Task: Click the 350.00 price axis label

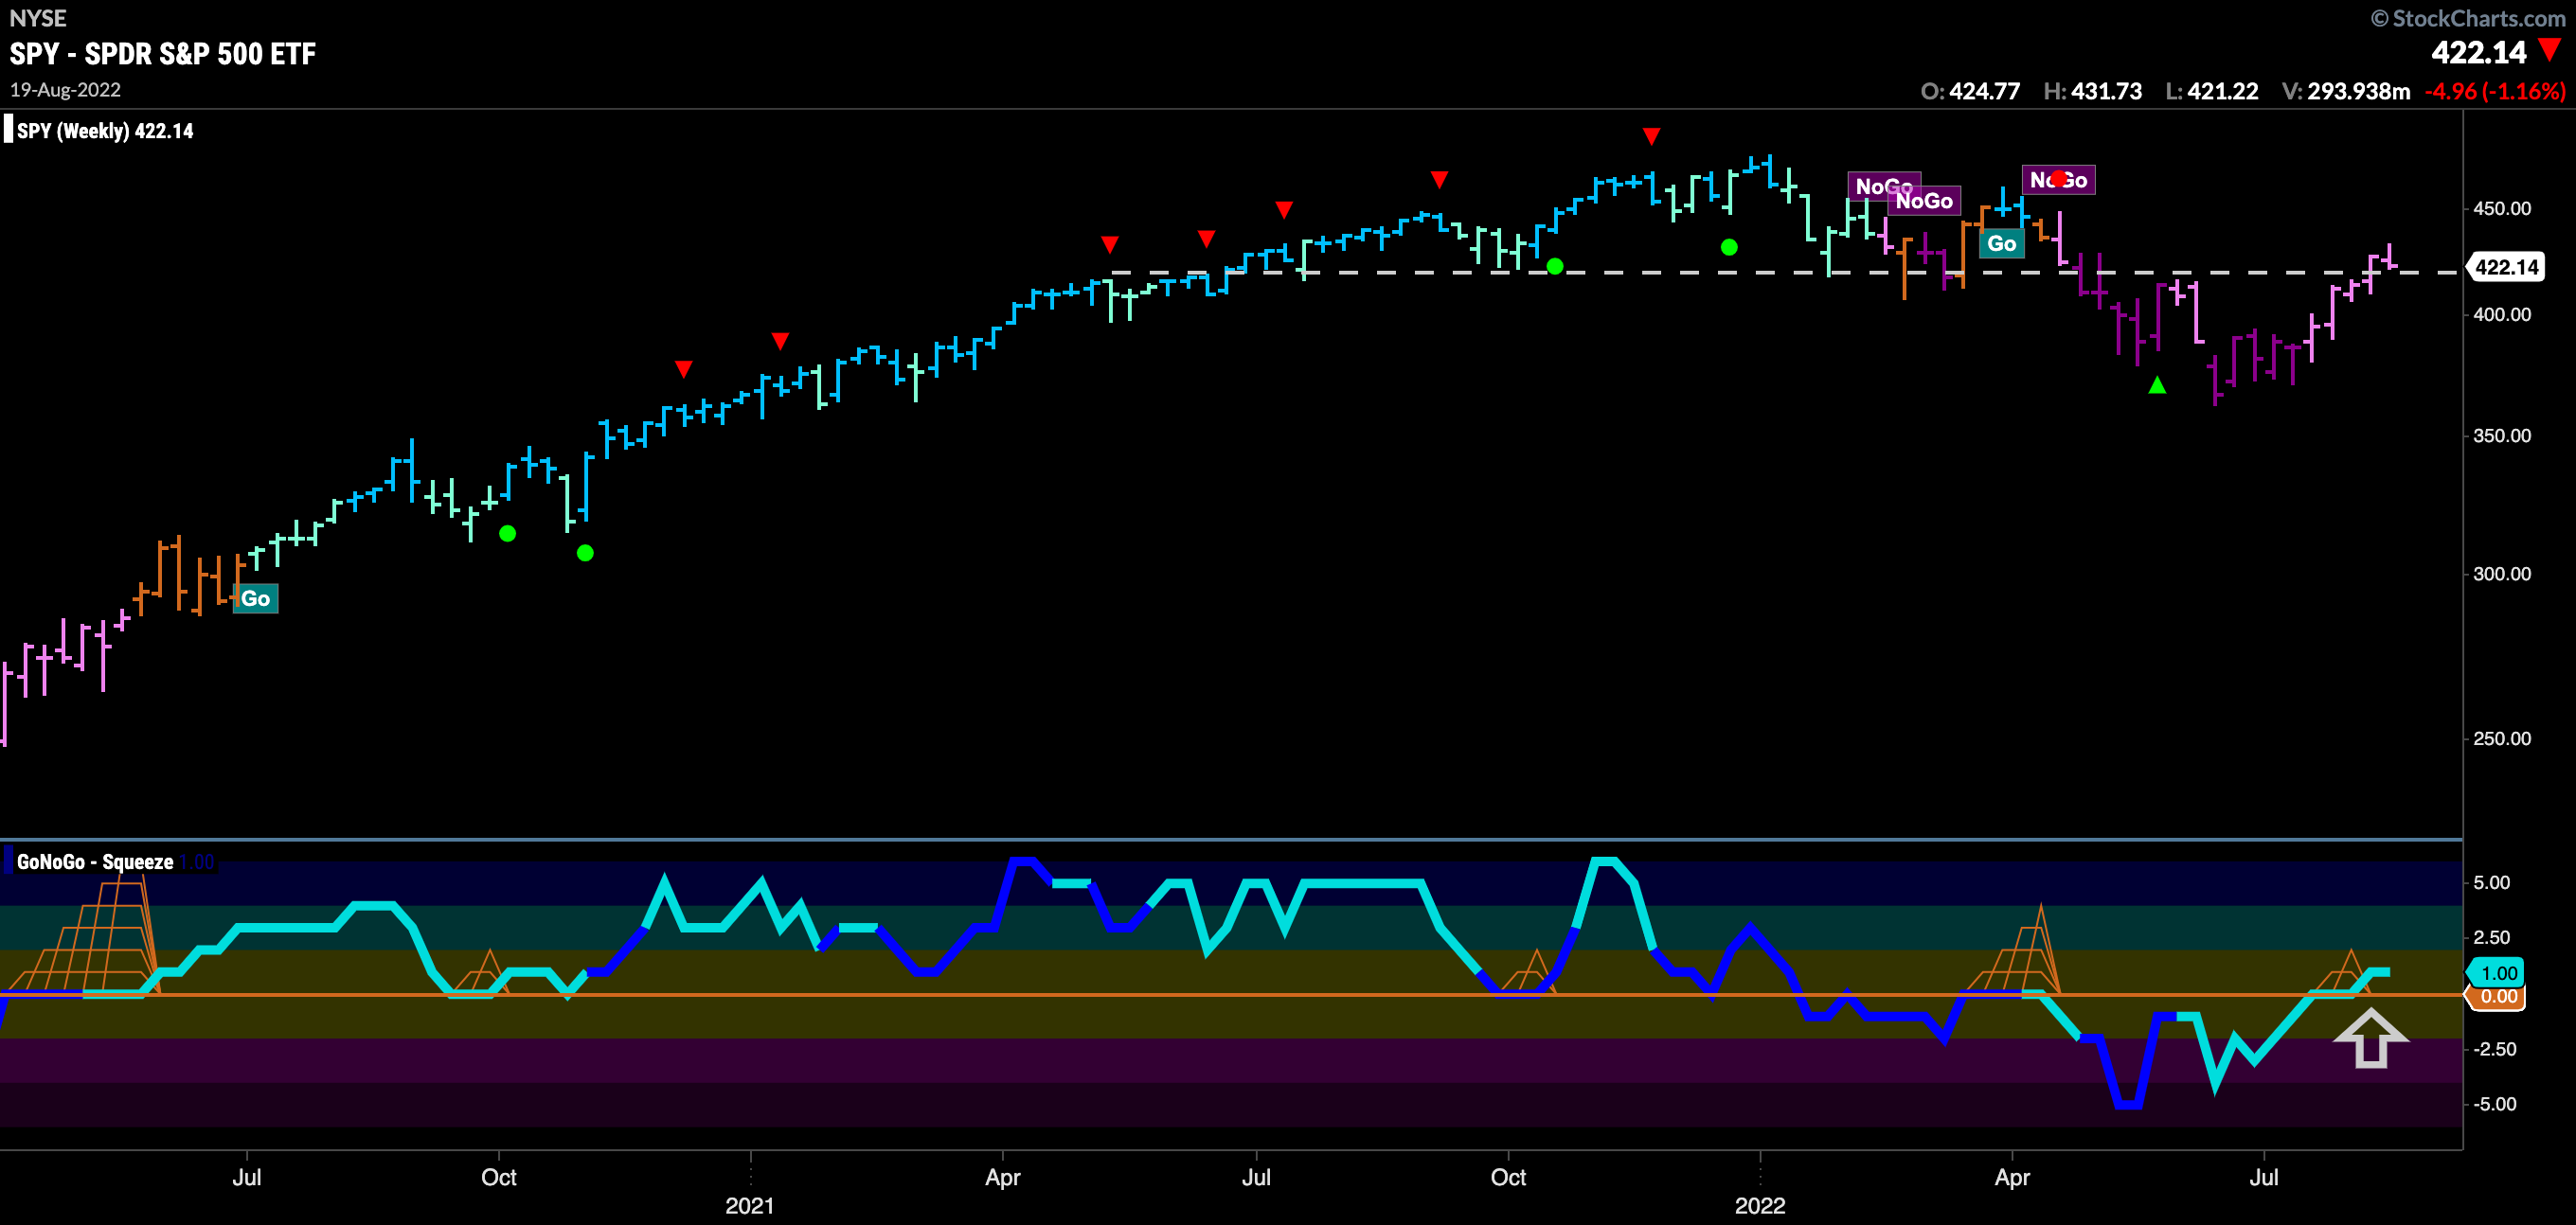Action: coord(2502,435)
